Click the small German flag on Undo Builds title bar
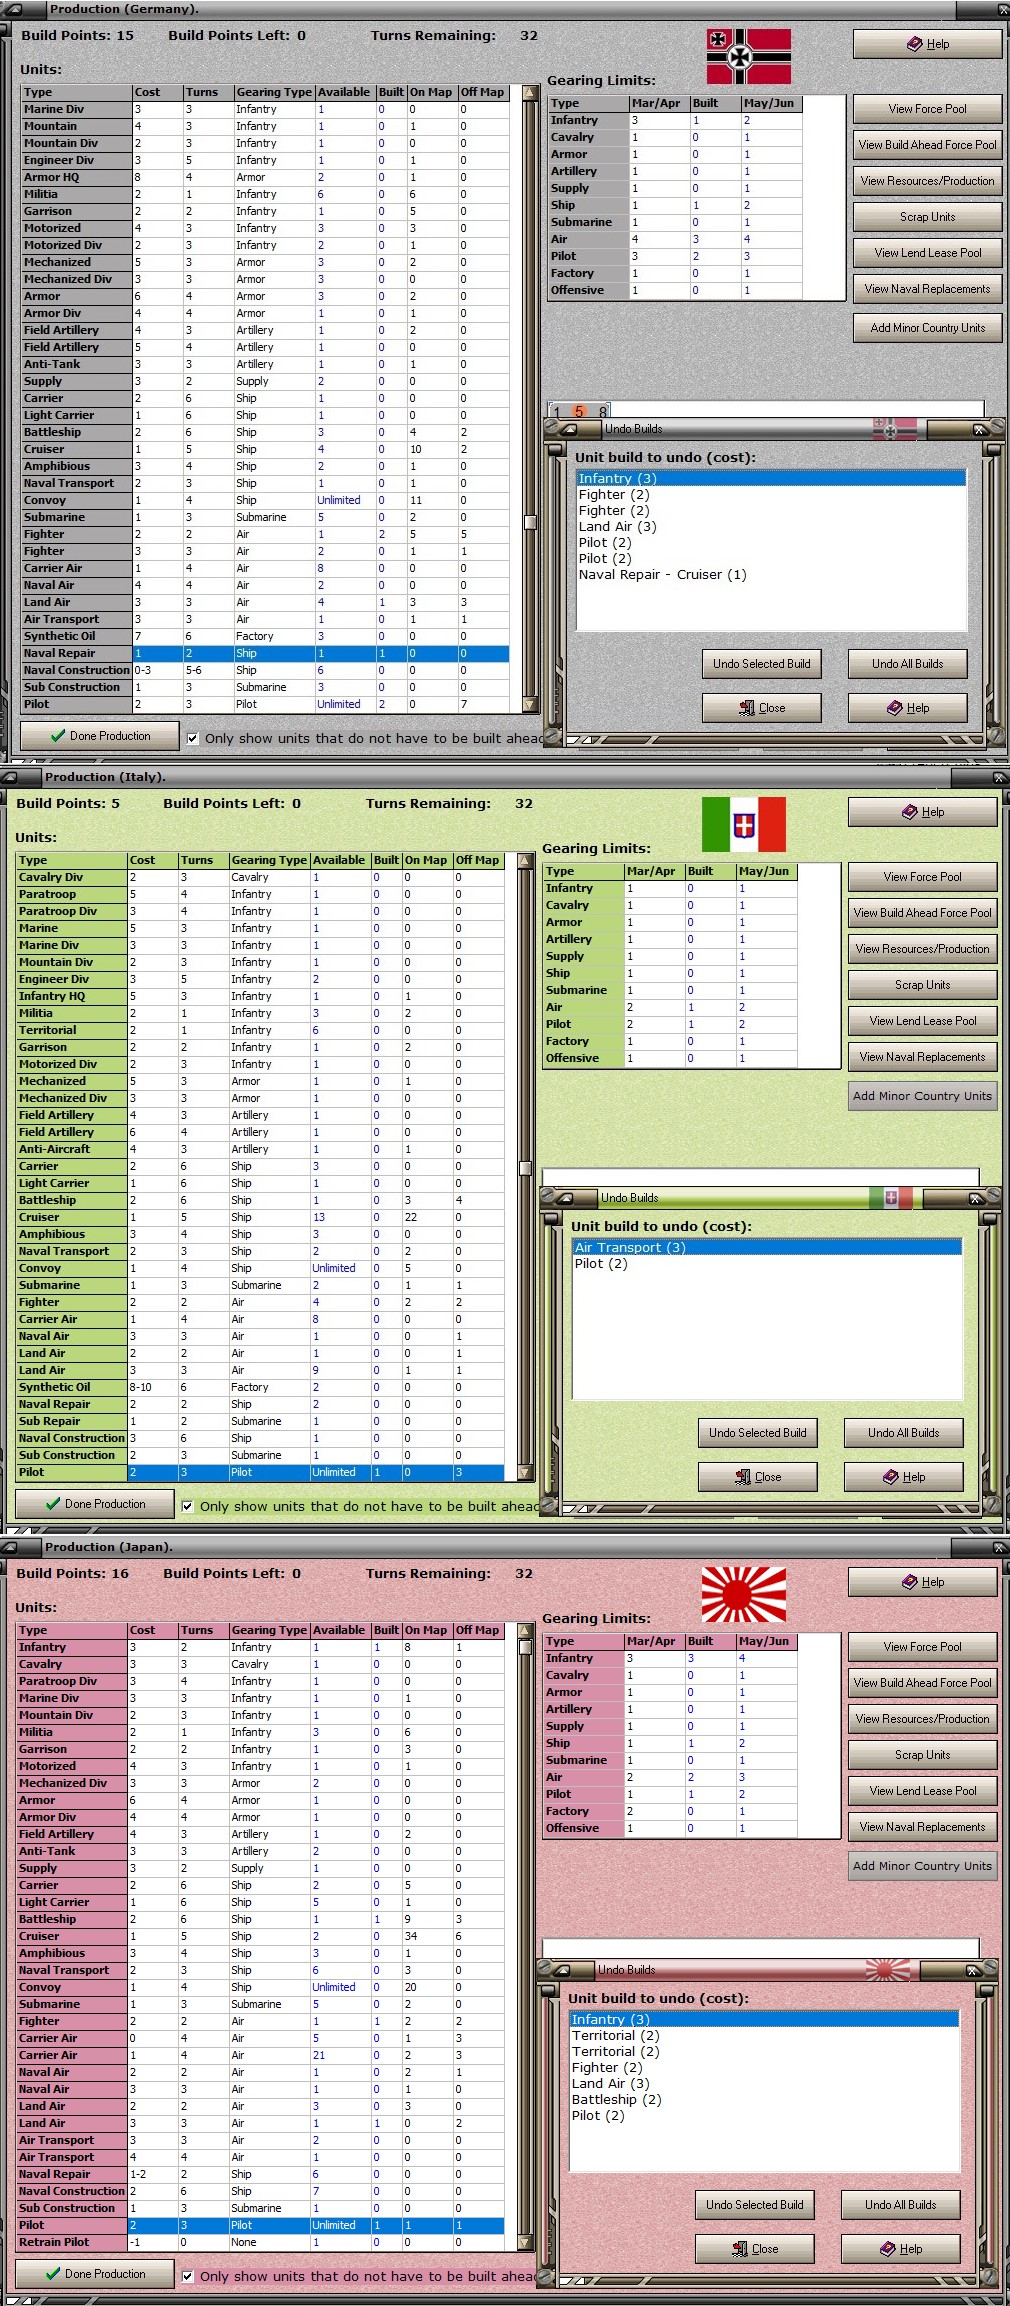The height and width of the screenshot is (2306, 1010). coord(895,429)
